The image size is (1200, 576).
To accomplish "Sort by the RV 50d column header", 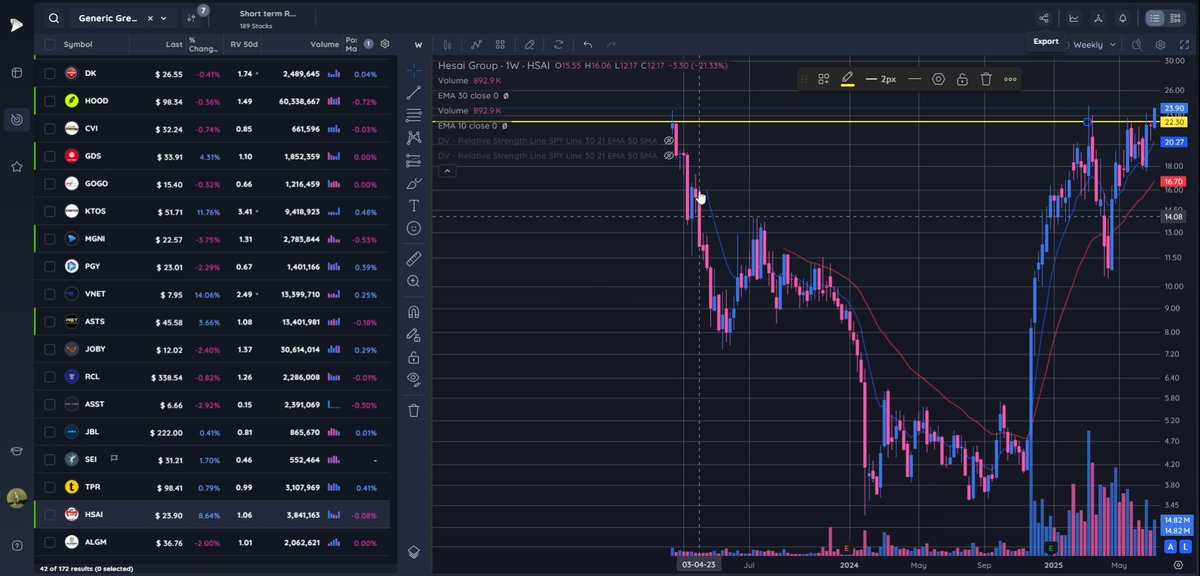I will pyautogui.click(x=244, y=44).
